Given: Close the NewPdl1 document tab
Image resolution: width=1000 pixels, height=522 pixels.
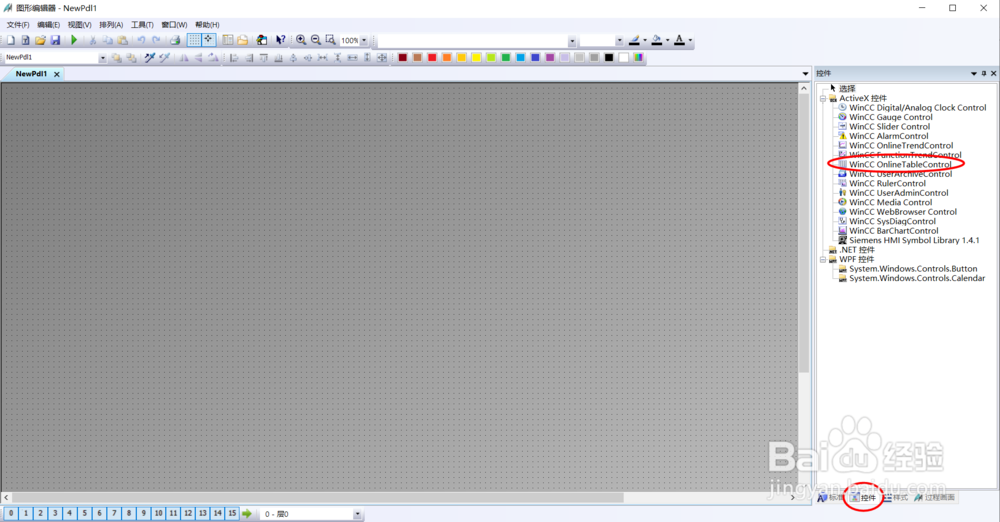Looking at the screenshot, I should tap(57, 74).
